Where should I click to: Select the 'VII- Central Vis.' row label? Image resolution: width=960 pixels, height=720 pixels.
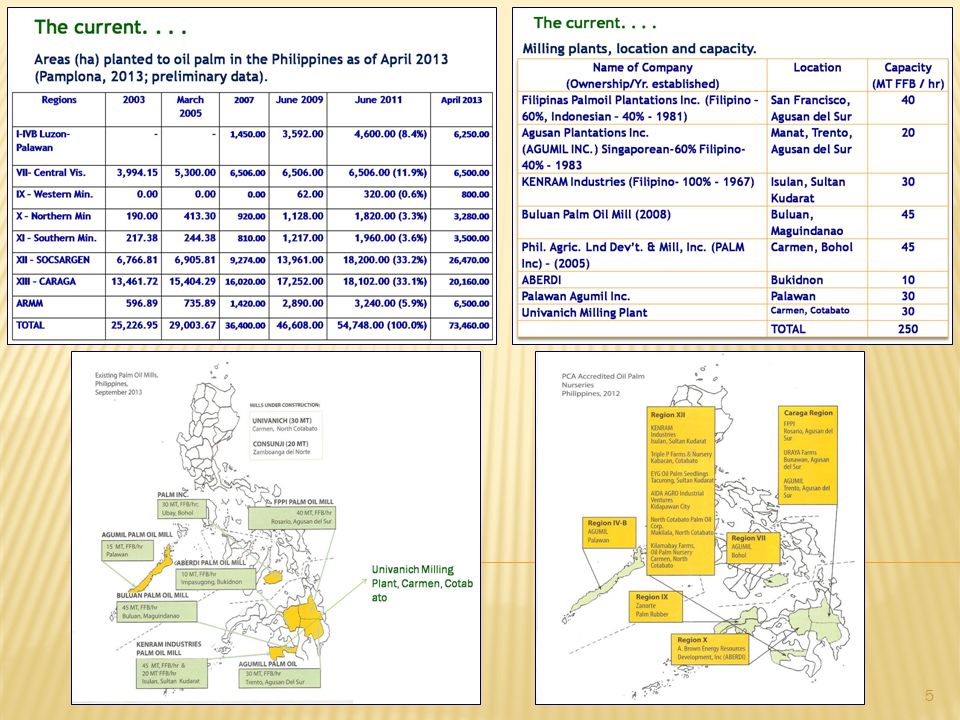click(51, 173)
